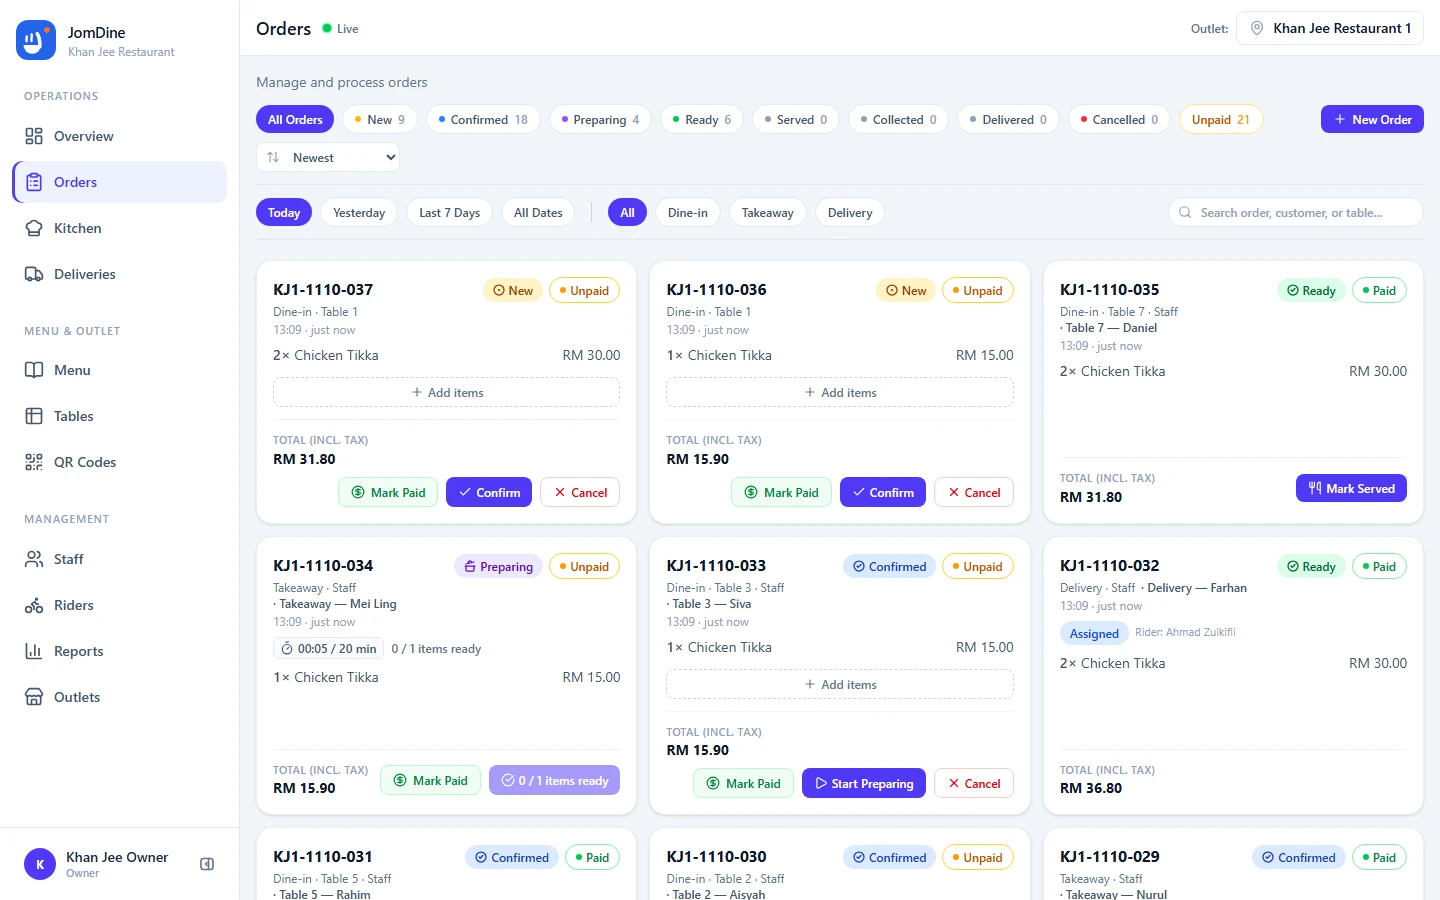
Task: Click the JomDine logo icon
Action: (36, 40)
